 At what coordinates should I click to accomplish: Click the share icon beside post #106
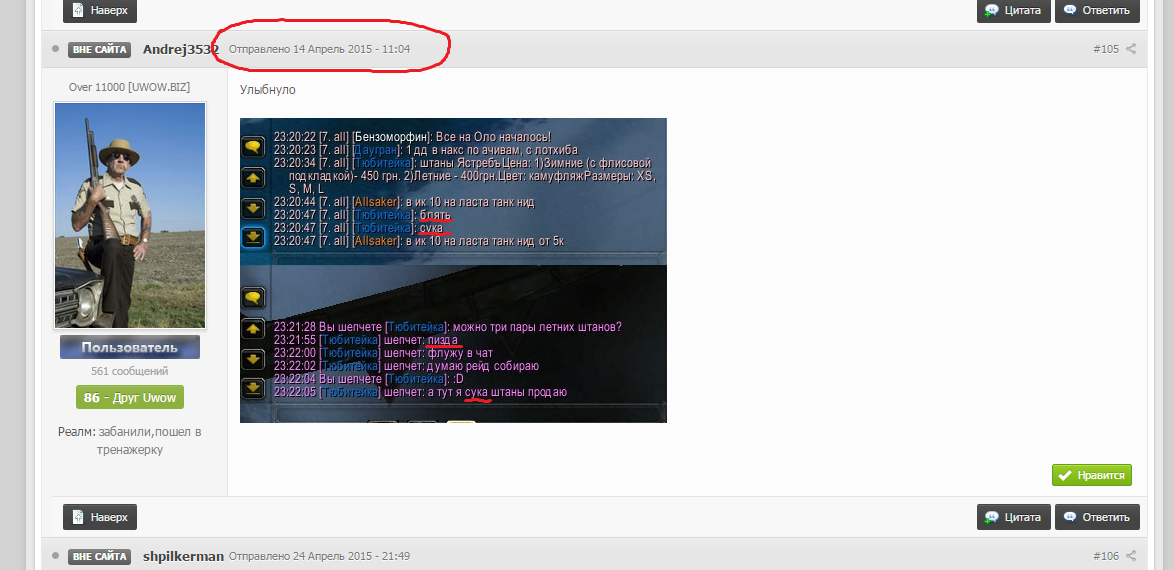[1131, 556]
